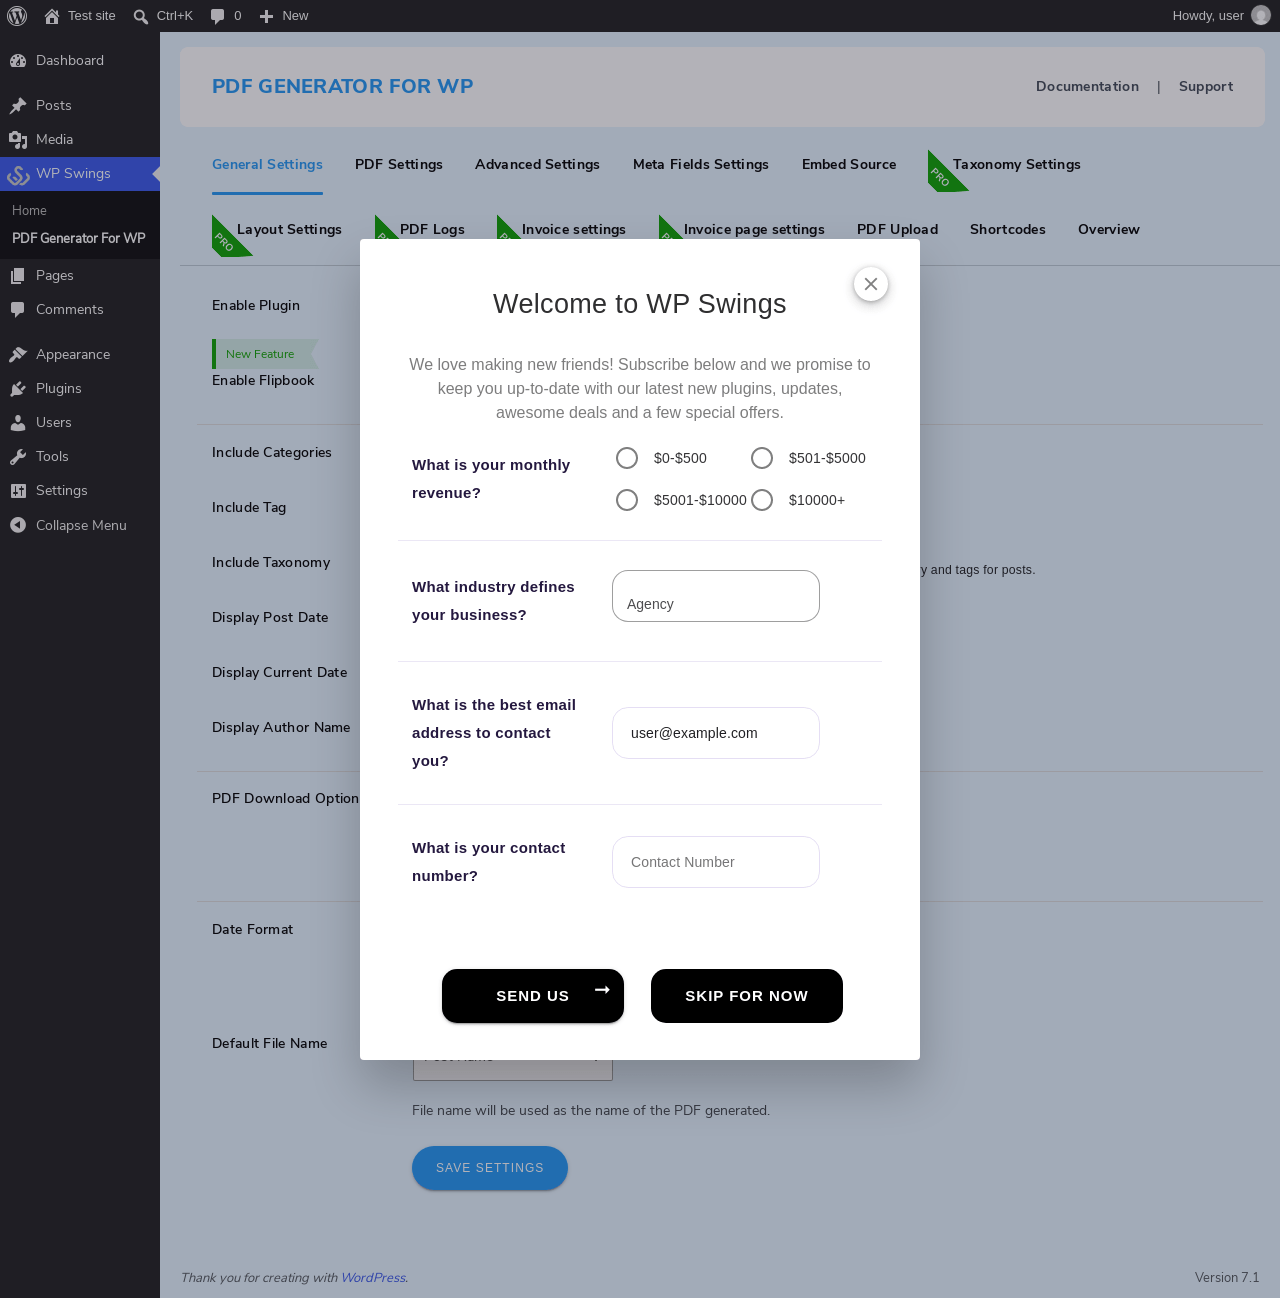Screen dimensions: 1280x1298
Task: Open search with the magnifier icon
Action: point(141,16)
